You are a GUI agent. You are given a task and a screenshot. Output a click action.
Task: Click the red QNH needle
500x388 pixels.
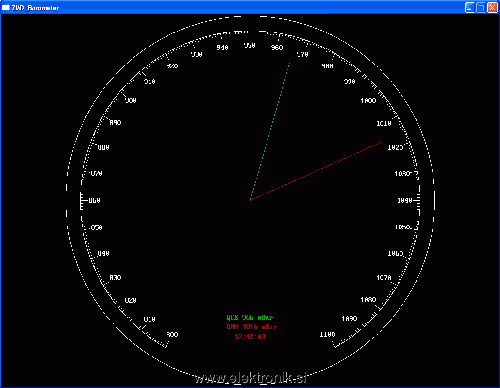coord(316,171)
